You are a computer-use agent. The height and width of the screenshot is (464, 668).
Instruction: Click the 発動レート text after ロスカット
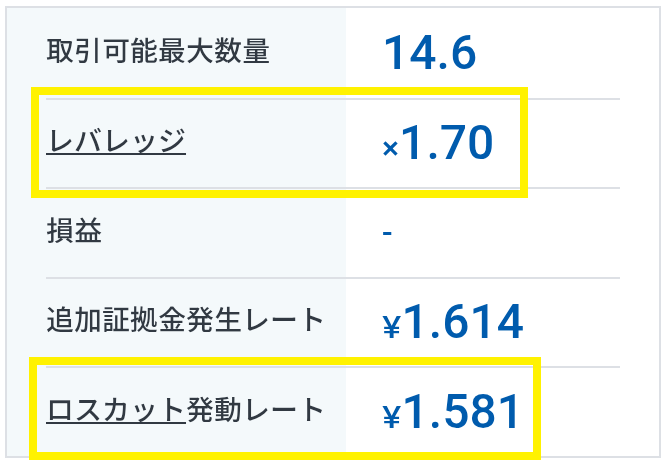[x=255, y=410]
